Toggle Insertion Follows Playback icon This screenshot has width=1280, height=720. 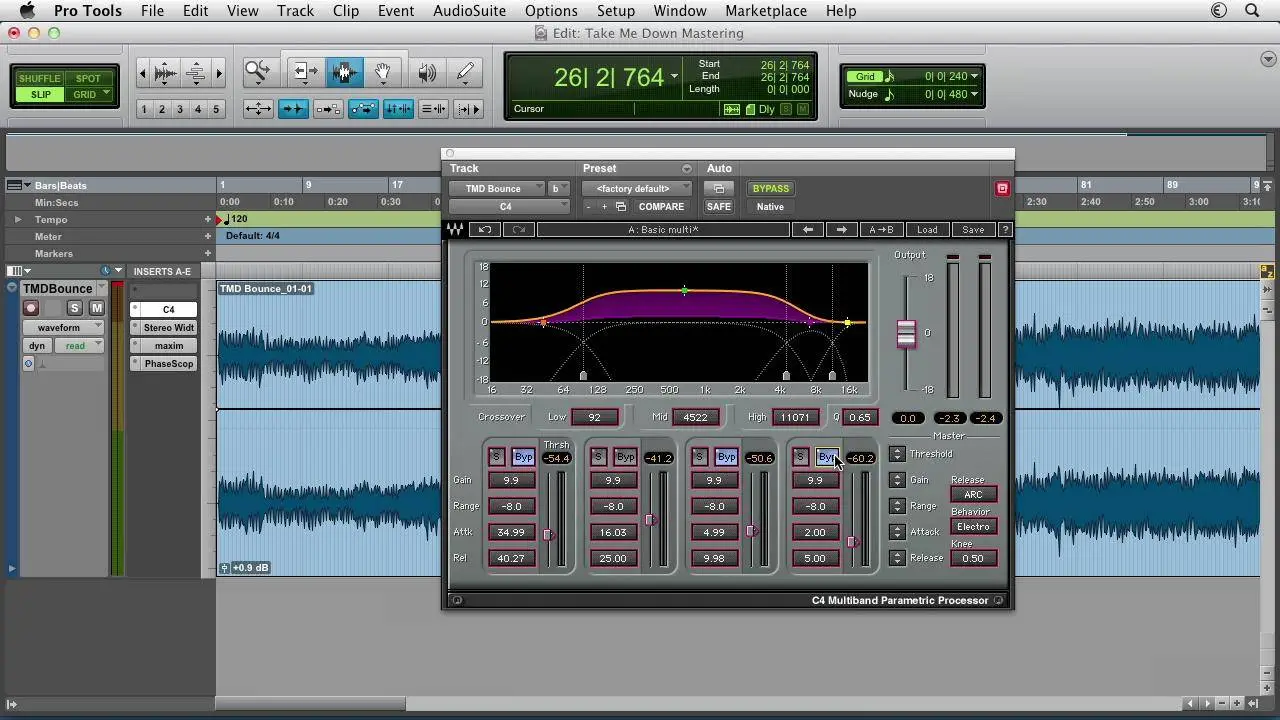click(468, 109)
